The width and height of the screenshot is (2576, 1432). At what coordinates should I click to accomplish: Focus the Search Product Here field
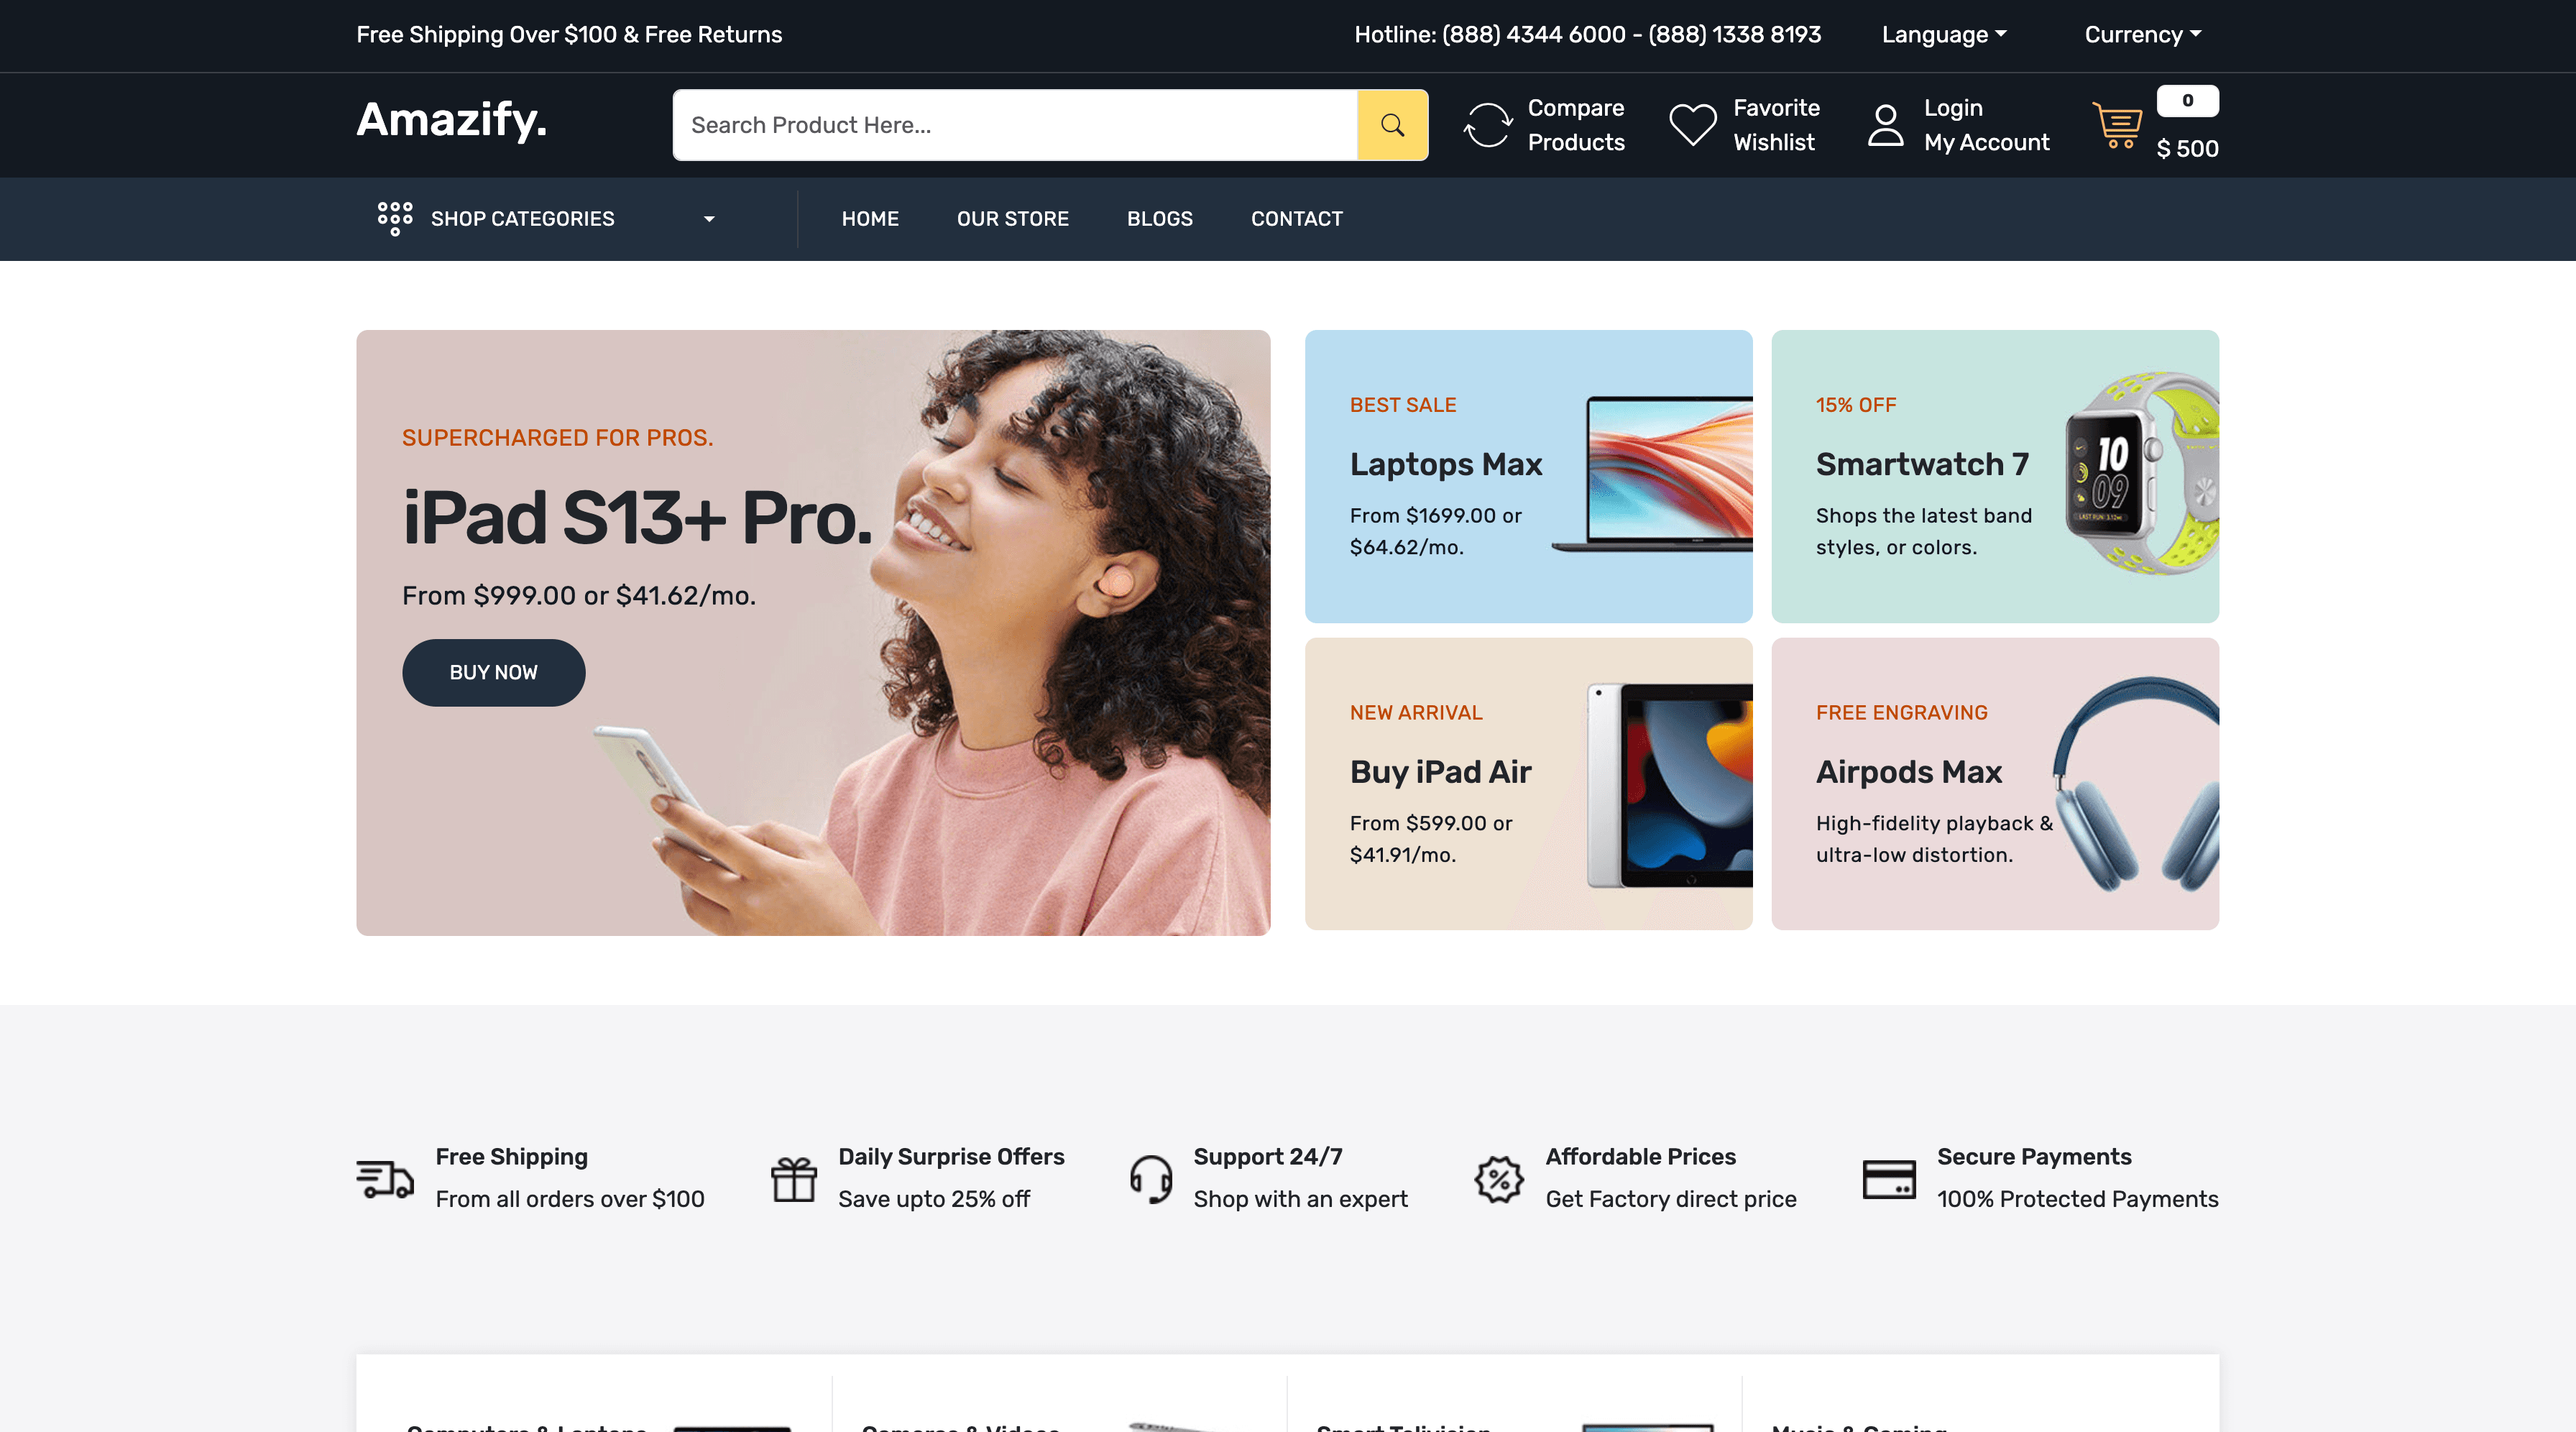[1015, 125]
